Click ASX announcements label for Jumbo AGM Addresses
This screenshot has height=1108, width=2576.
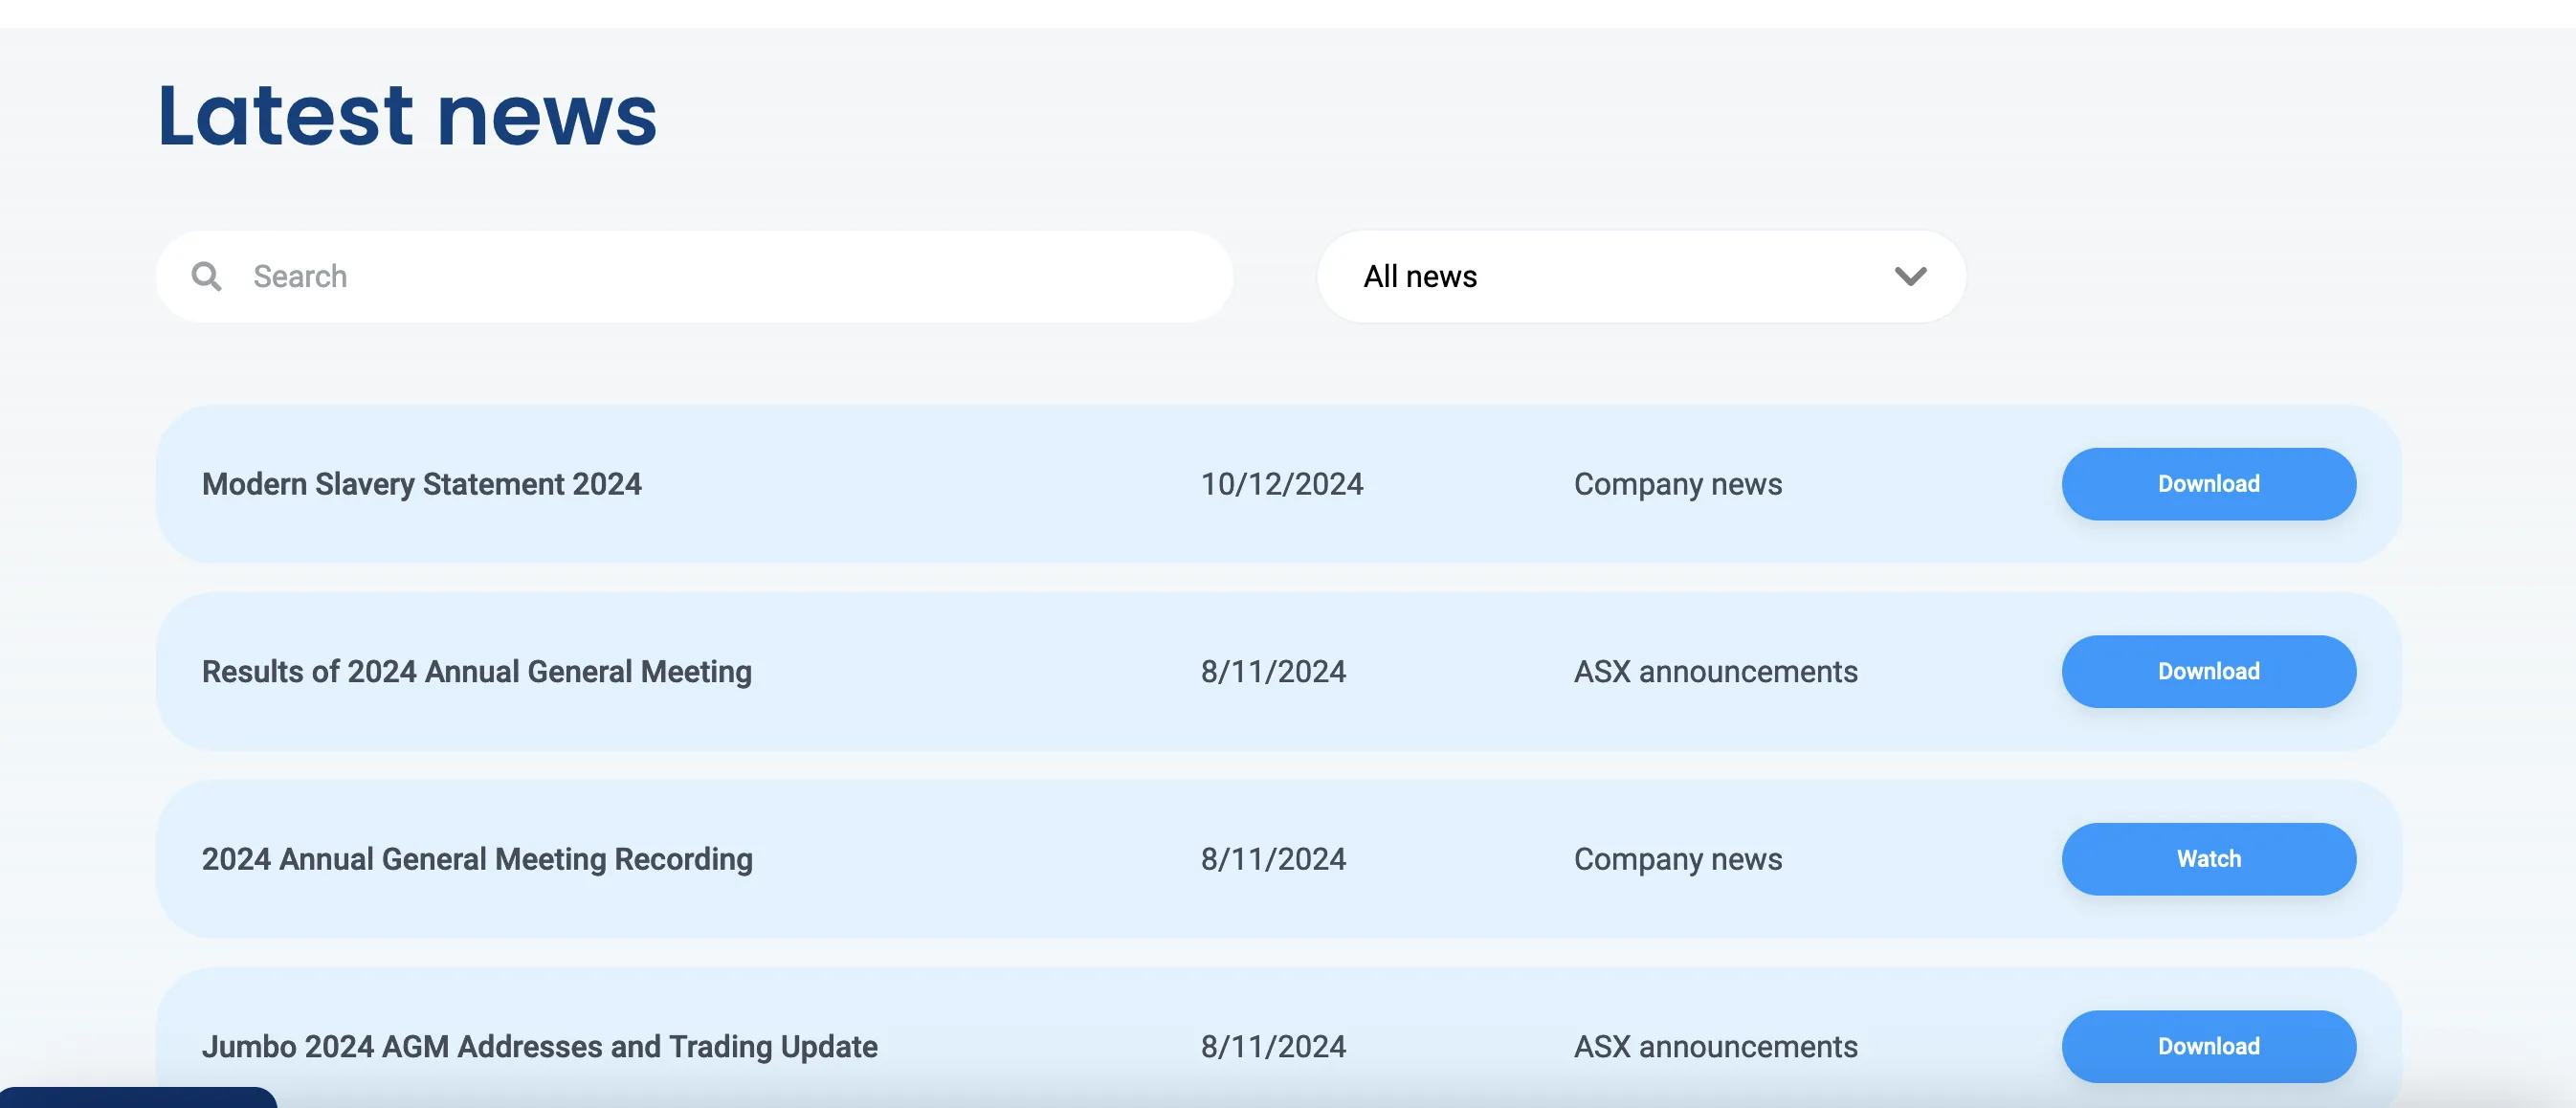click(x=1715, y=1047)
